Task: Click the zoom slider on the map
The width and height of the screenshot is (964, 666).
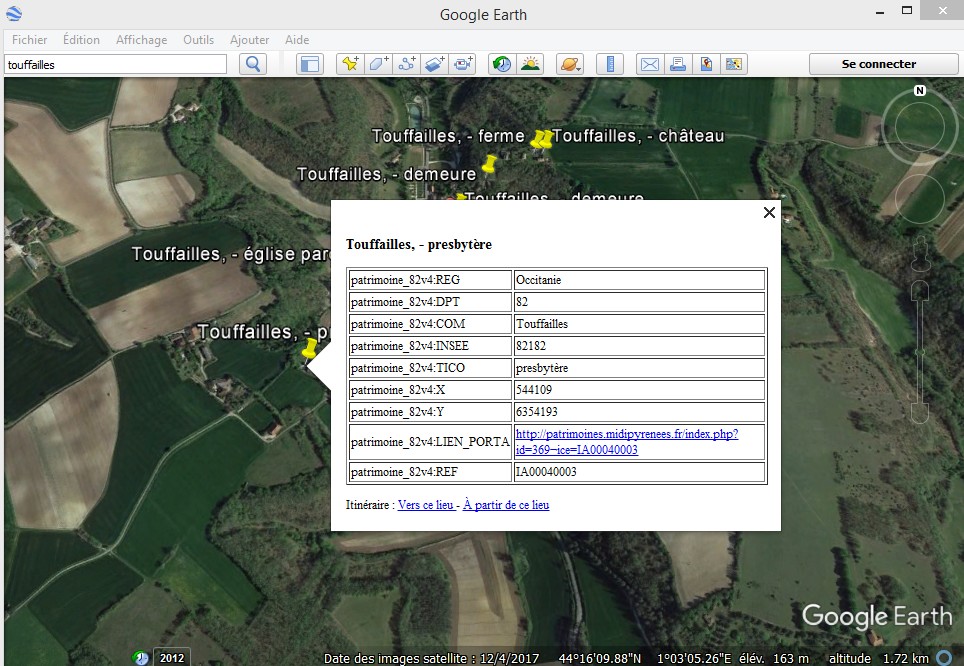Action: tap(920, 352)
